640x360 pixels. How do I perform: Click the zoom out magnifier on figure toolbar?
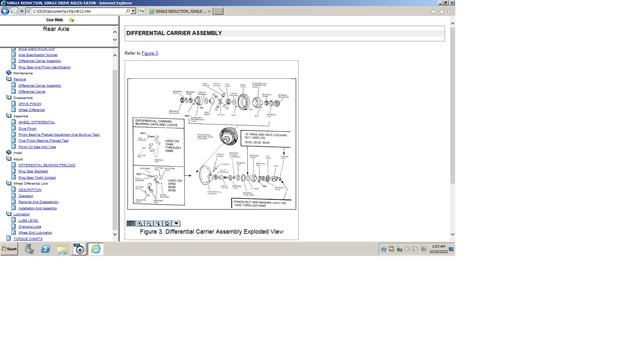(149, 223)
